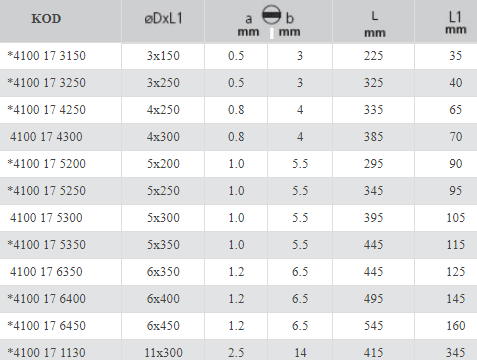The height and width of the screenshot is (360, 477).
Task: Select product code *4100 17 3150
Action: click(x=47, y=56)
